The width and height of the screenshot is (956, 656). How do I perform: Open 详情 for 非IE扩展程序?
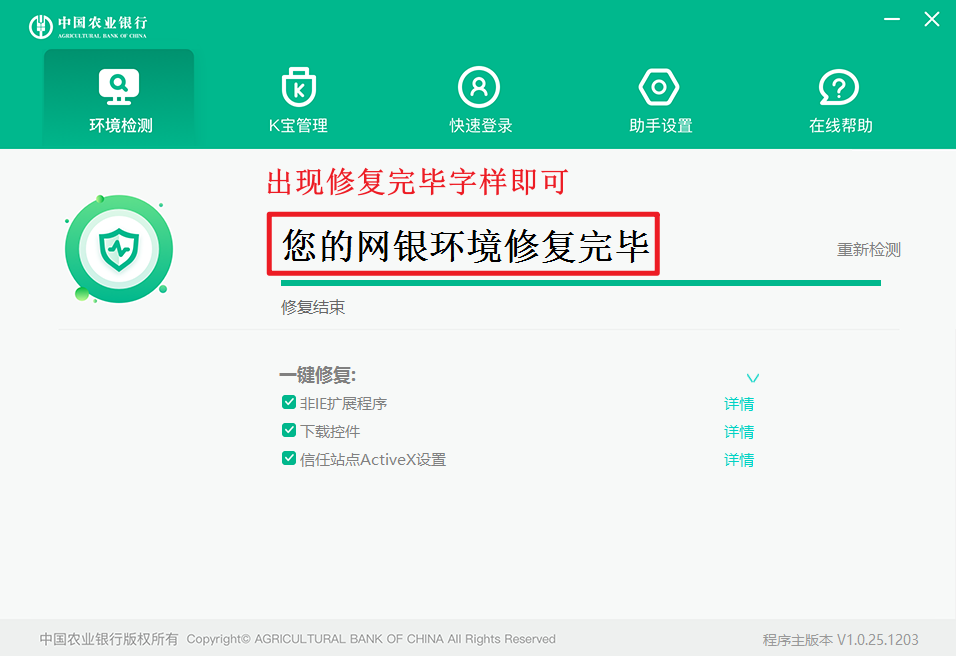pyautogui.click(x=739, y=404)
